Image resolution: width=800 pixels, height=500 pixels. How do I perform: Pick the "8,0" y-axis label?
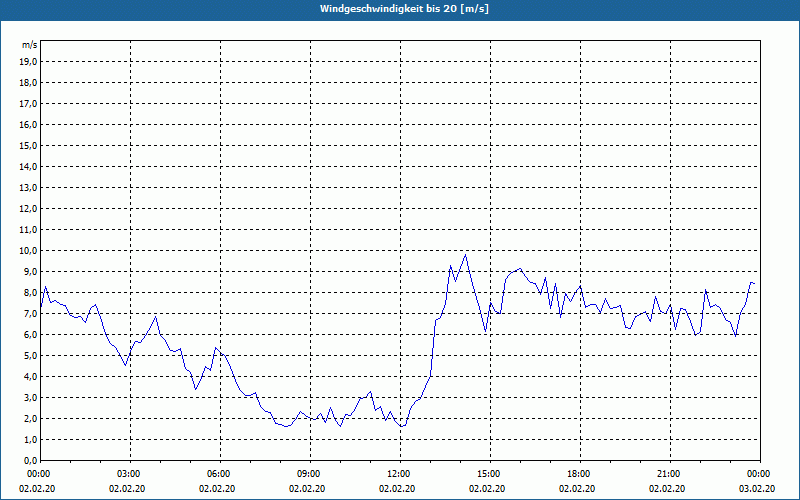click(x=31, y=292)
